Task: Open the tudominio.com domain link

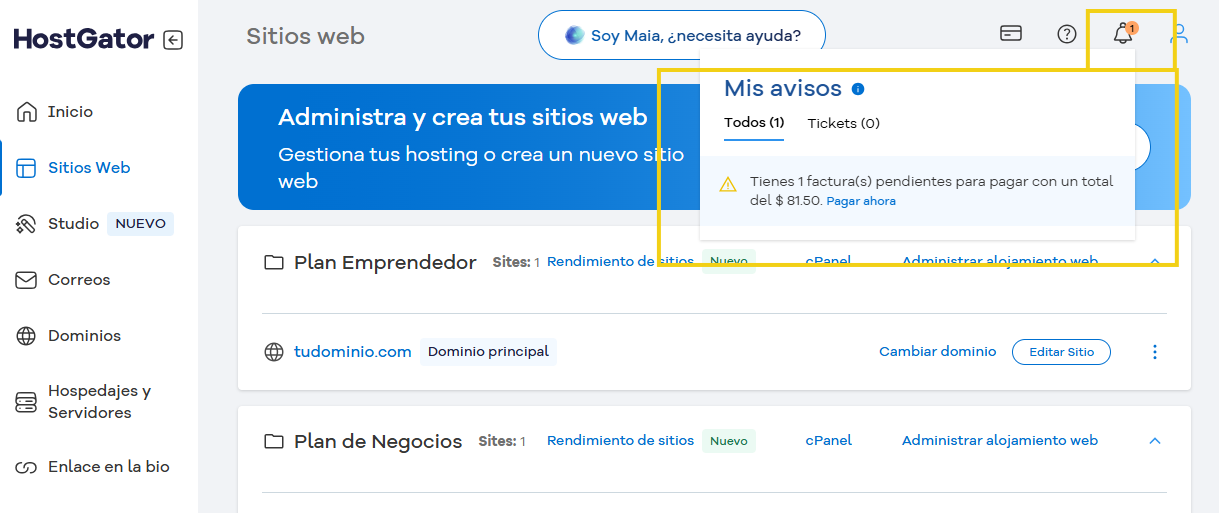Action: (353, 352)
